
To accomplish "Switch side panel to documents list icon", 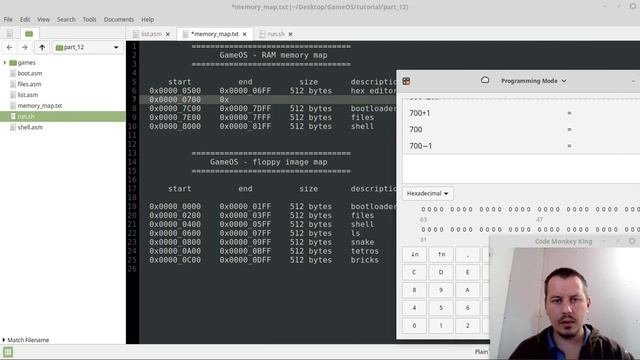I will 10,33.
